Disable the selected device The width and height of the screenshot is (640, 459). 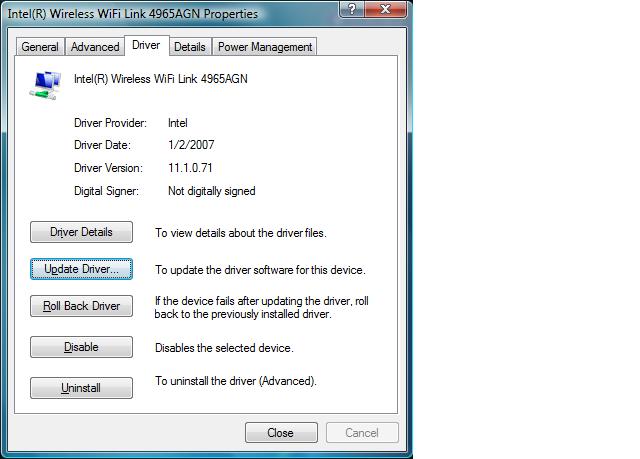point(81,347)
